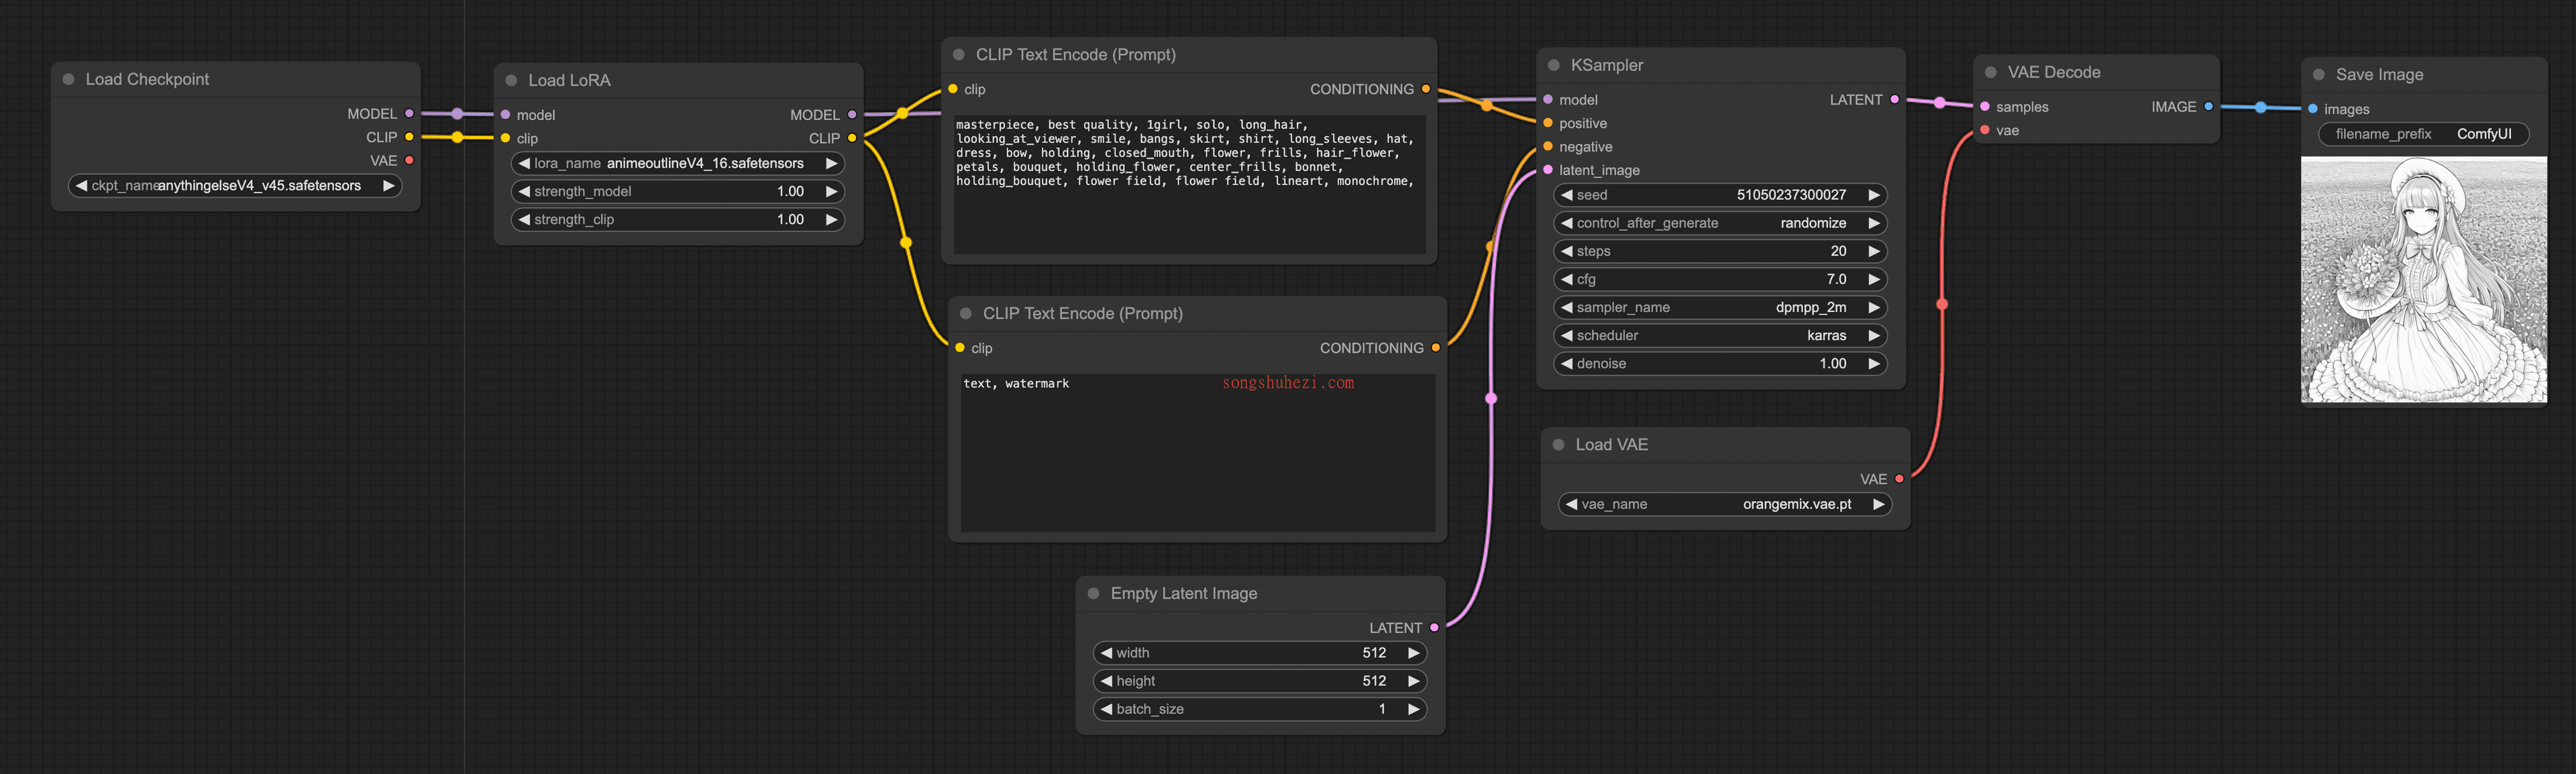The height and width of the screenshot is (774, 2576).
Task: Increase steps with its right arrow
Action: click(x=1874, y=251)
